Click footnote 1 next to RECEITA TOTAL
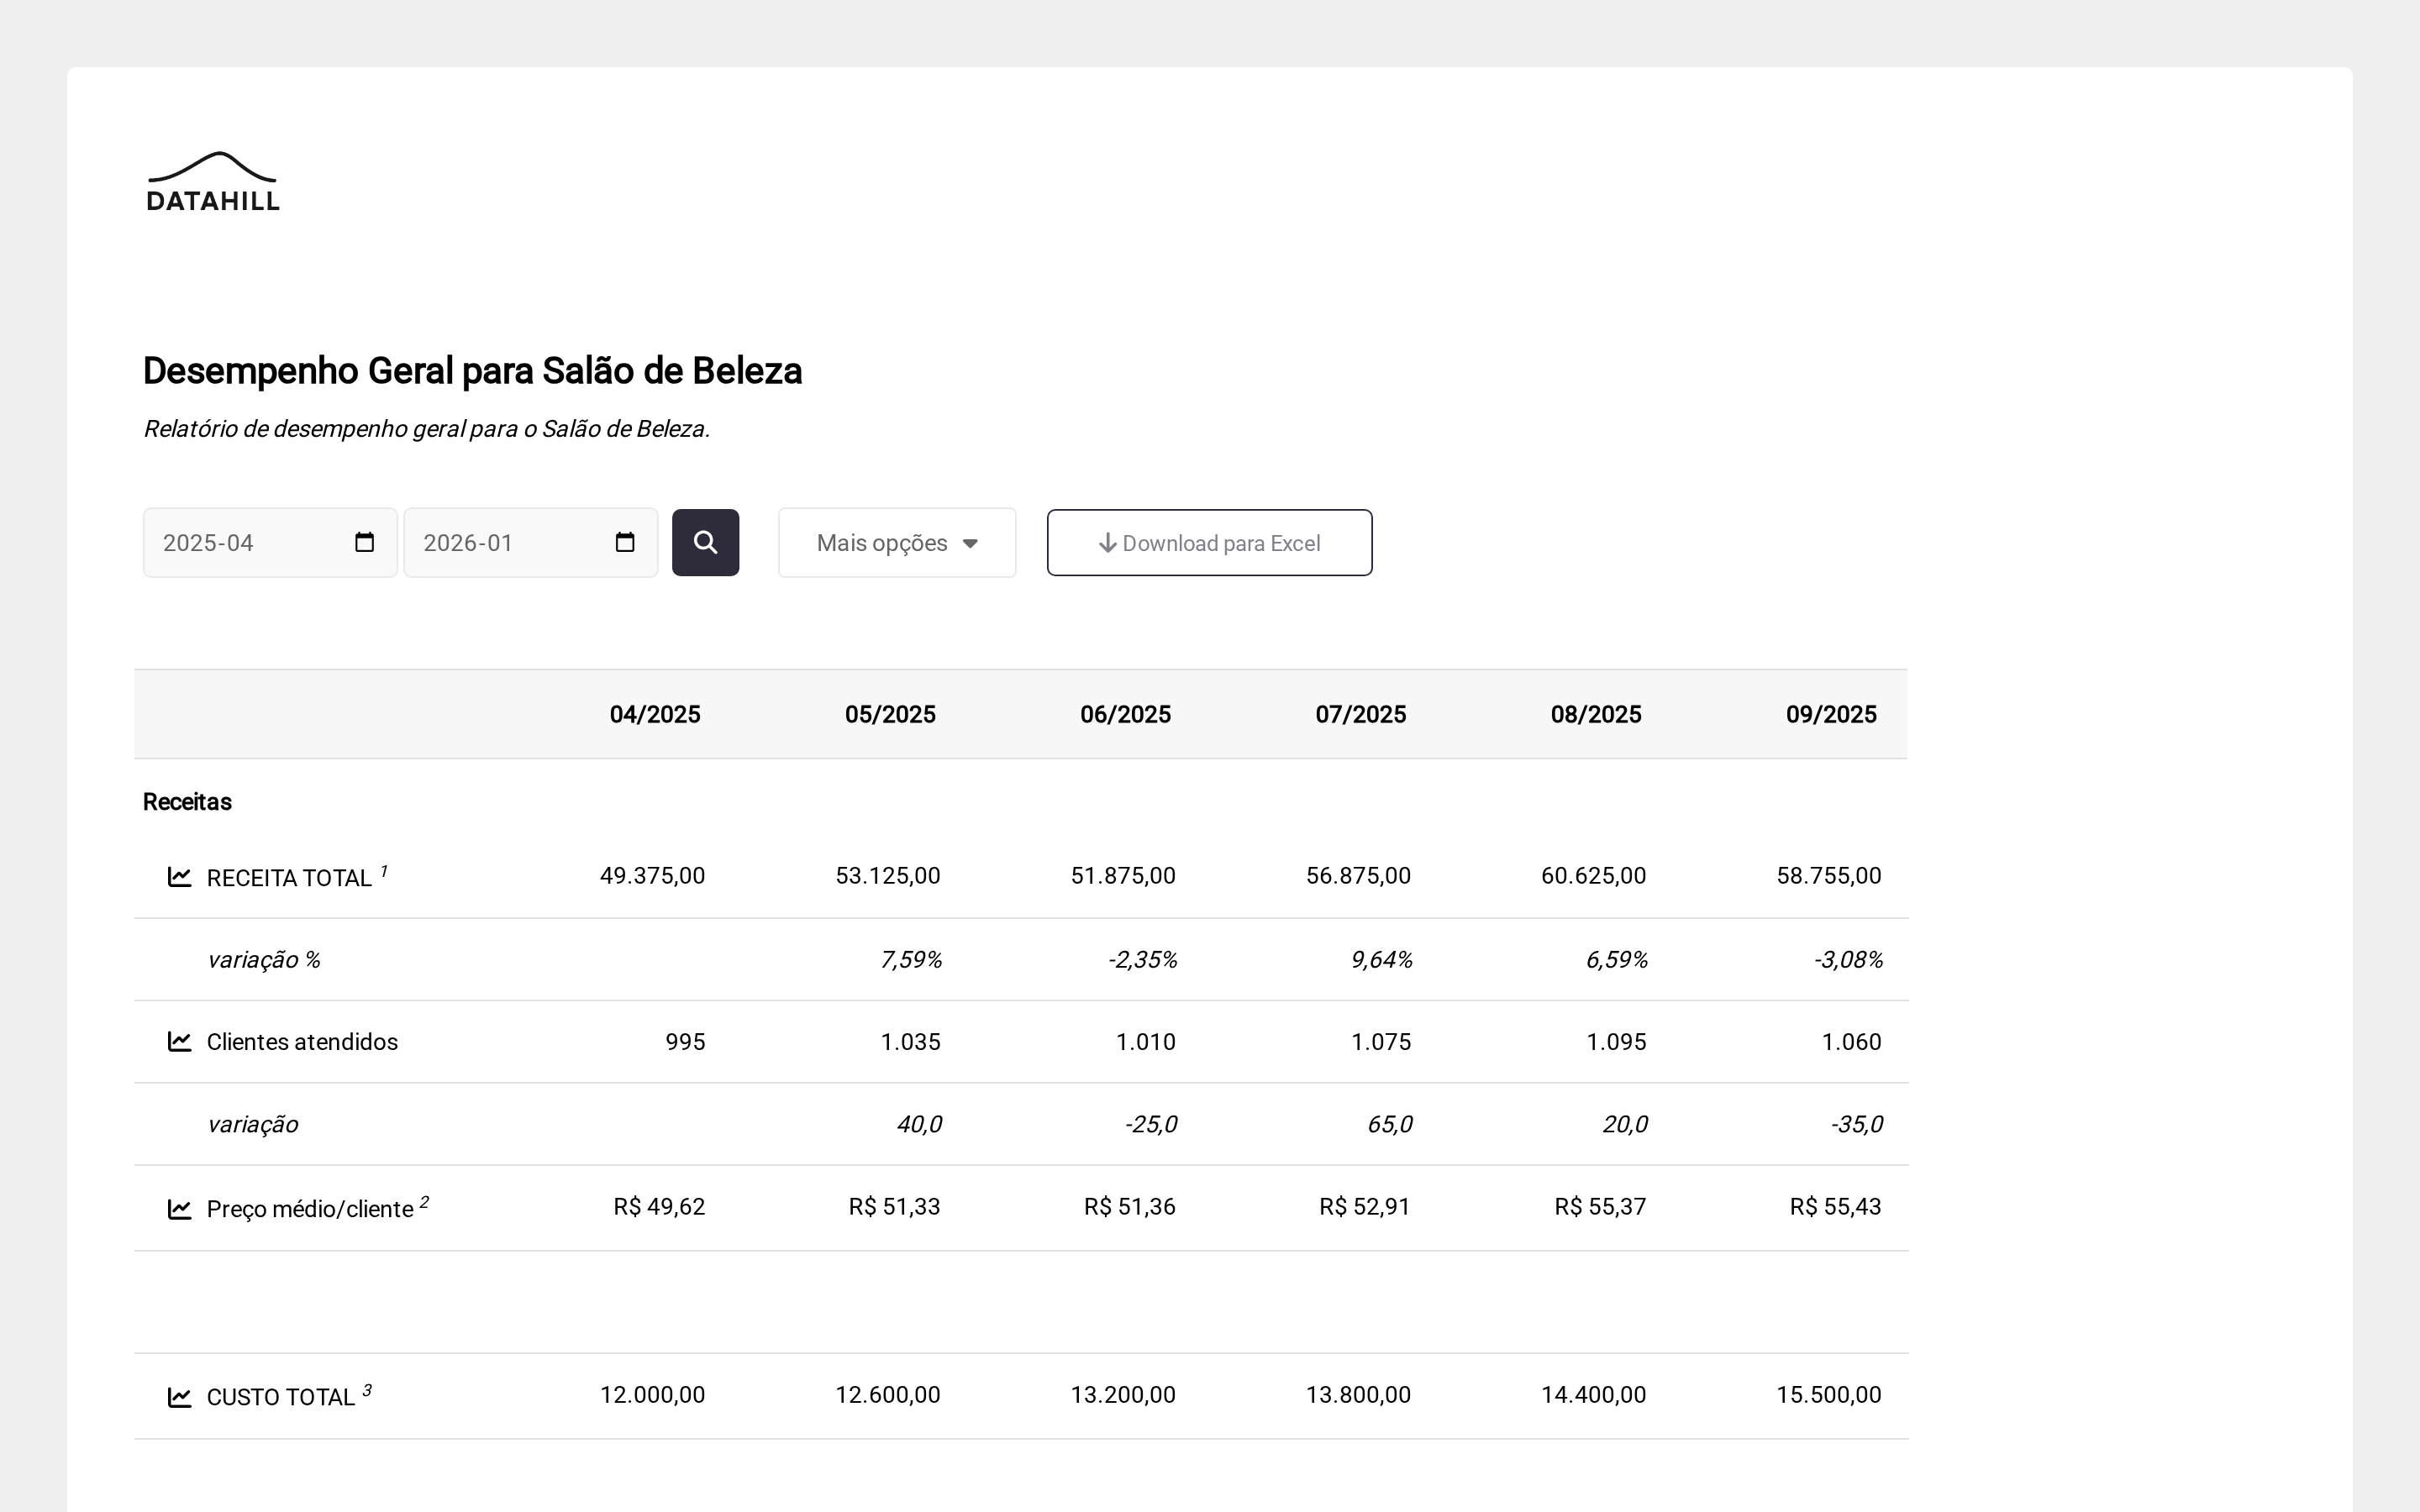The height and width of the screenshot is (1512, 2420). coord(384,871)
